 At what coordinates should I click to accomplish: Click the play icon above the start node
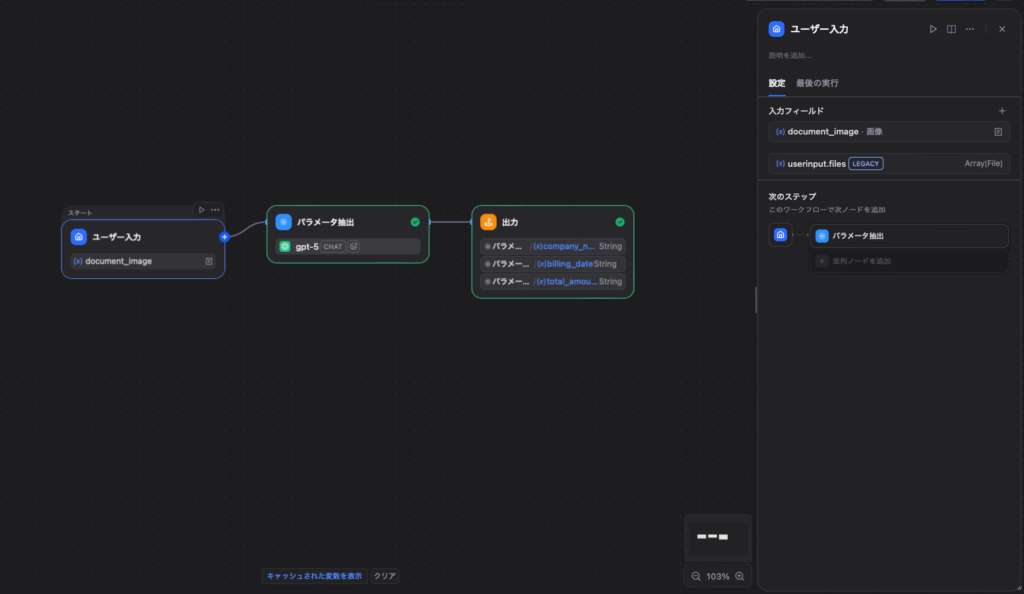pyautogui.click(x=202, y=210)
